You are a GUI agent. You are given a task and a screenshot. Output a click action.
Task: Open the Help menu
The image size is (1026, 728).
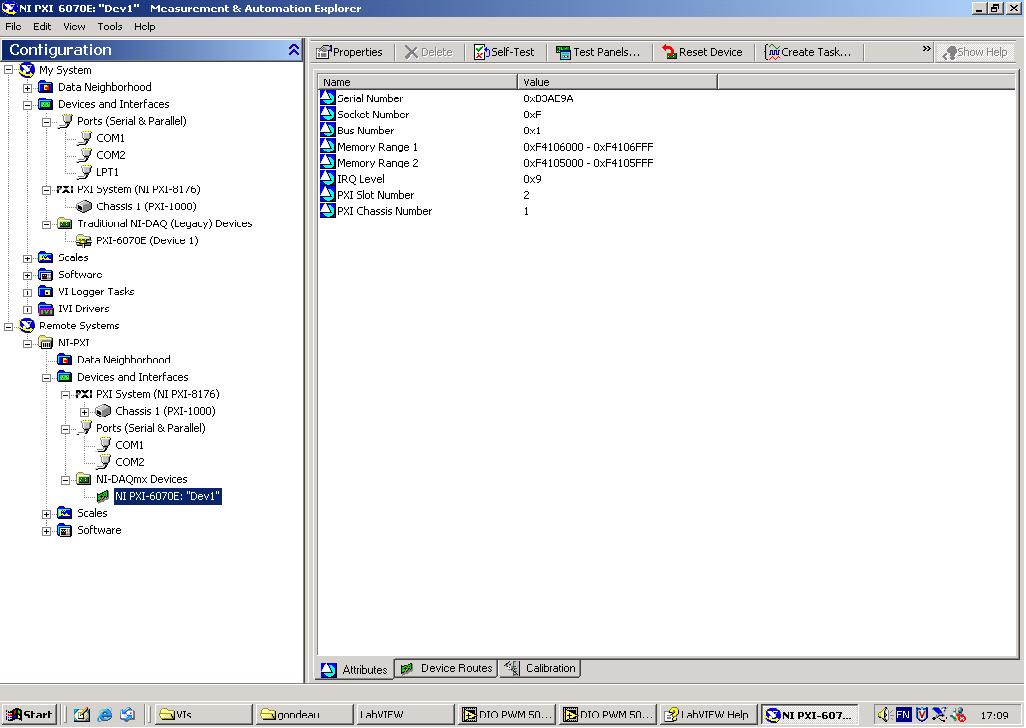145,26
